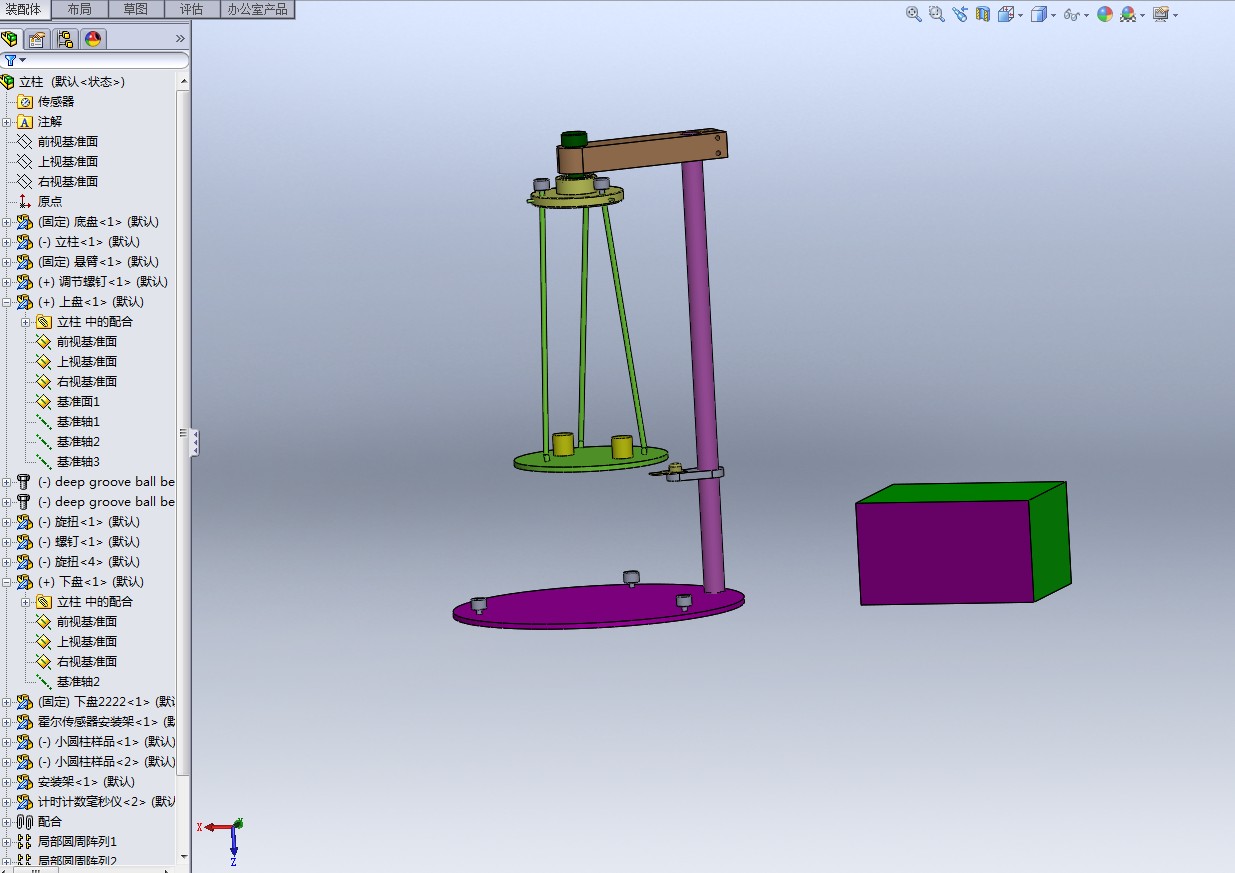Image resolution: width=1235 pixels, height=873 pixels.
Task: Click the tree scrollbar down arrow
Action: pyautogui.click(x=184, y=857)
